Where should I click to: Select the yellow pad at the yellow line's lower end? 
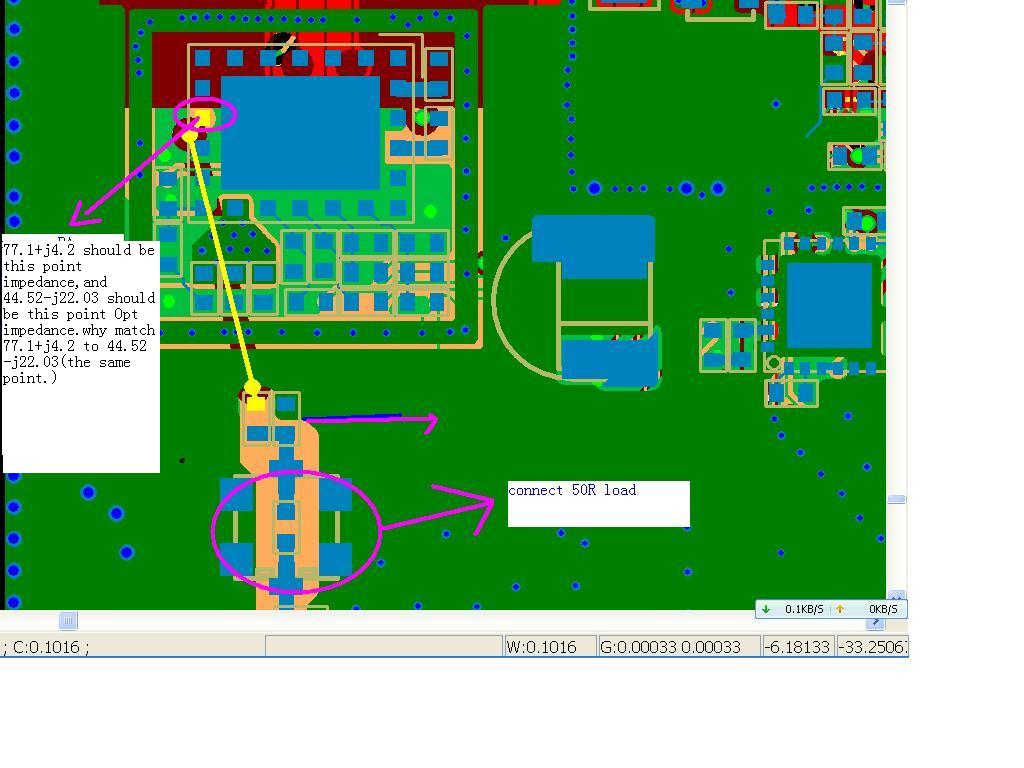coord(255,403)
